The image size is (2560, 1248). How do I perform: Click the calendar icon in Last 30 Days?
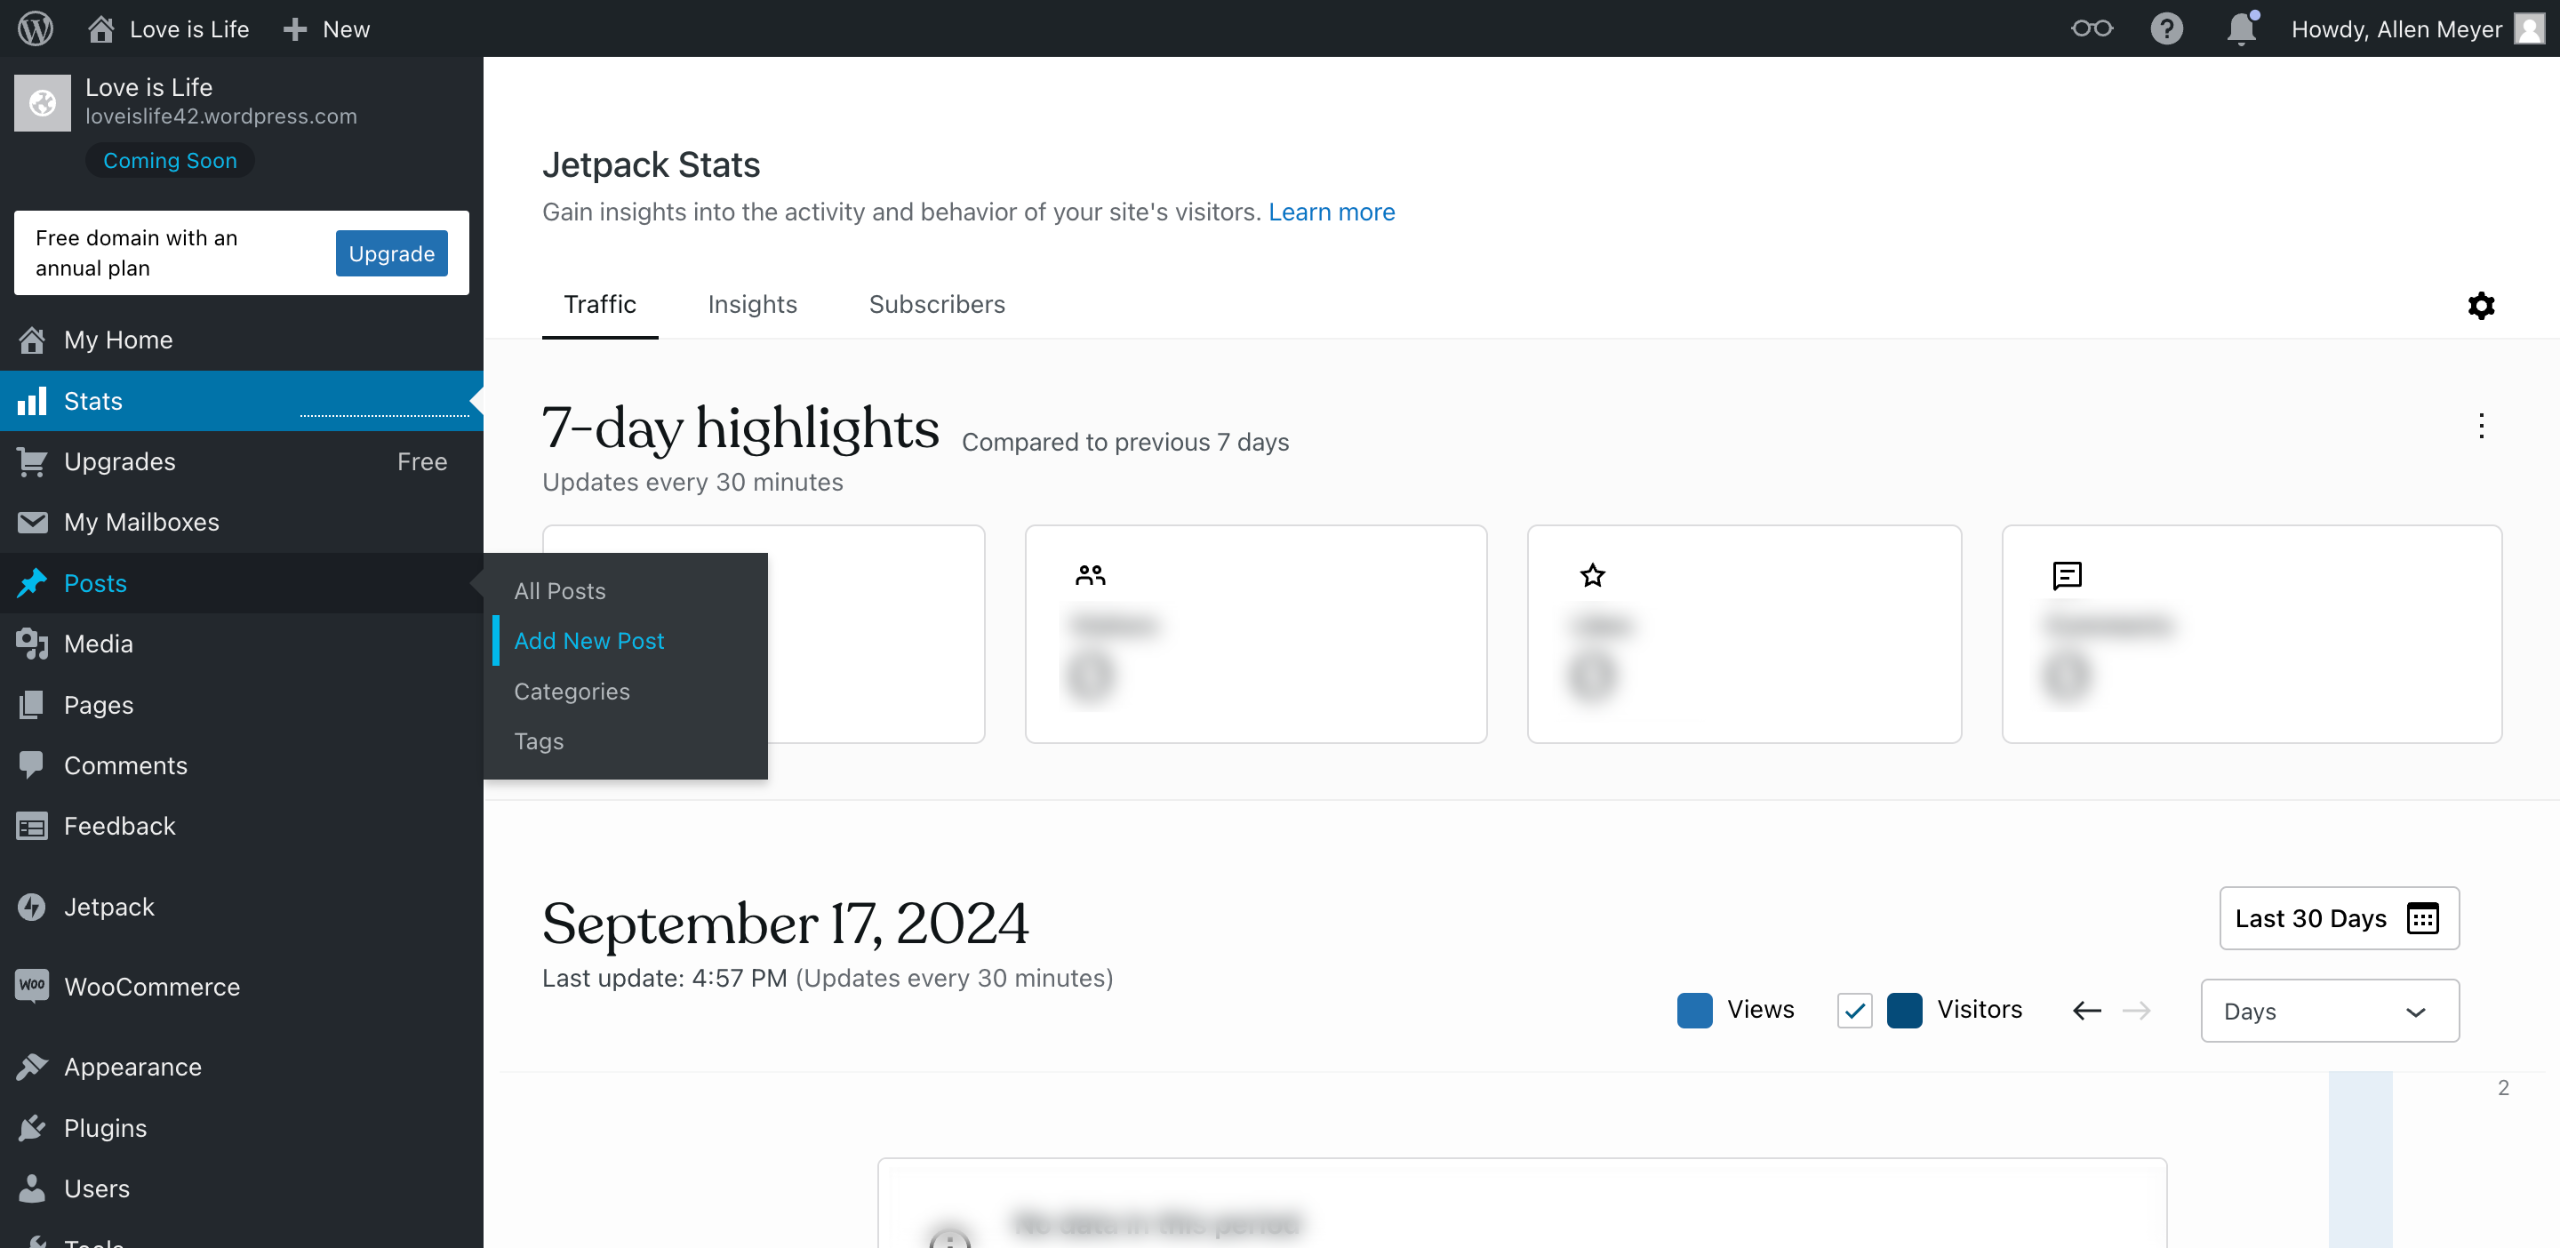click(x=2423, y=918)
